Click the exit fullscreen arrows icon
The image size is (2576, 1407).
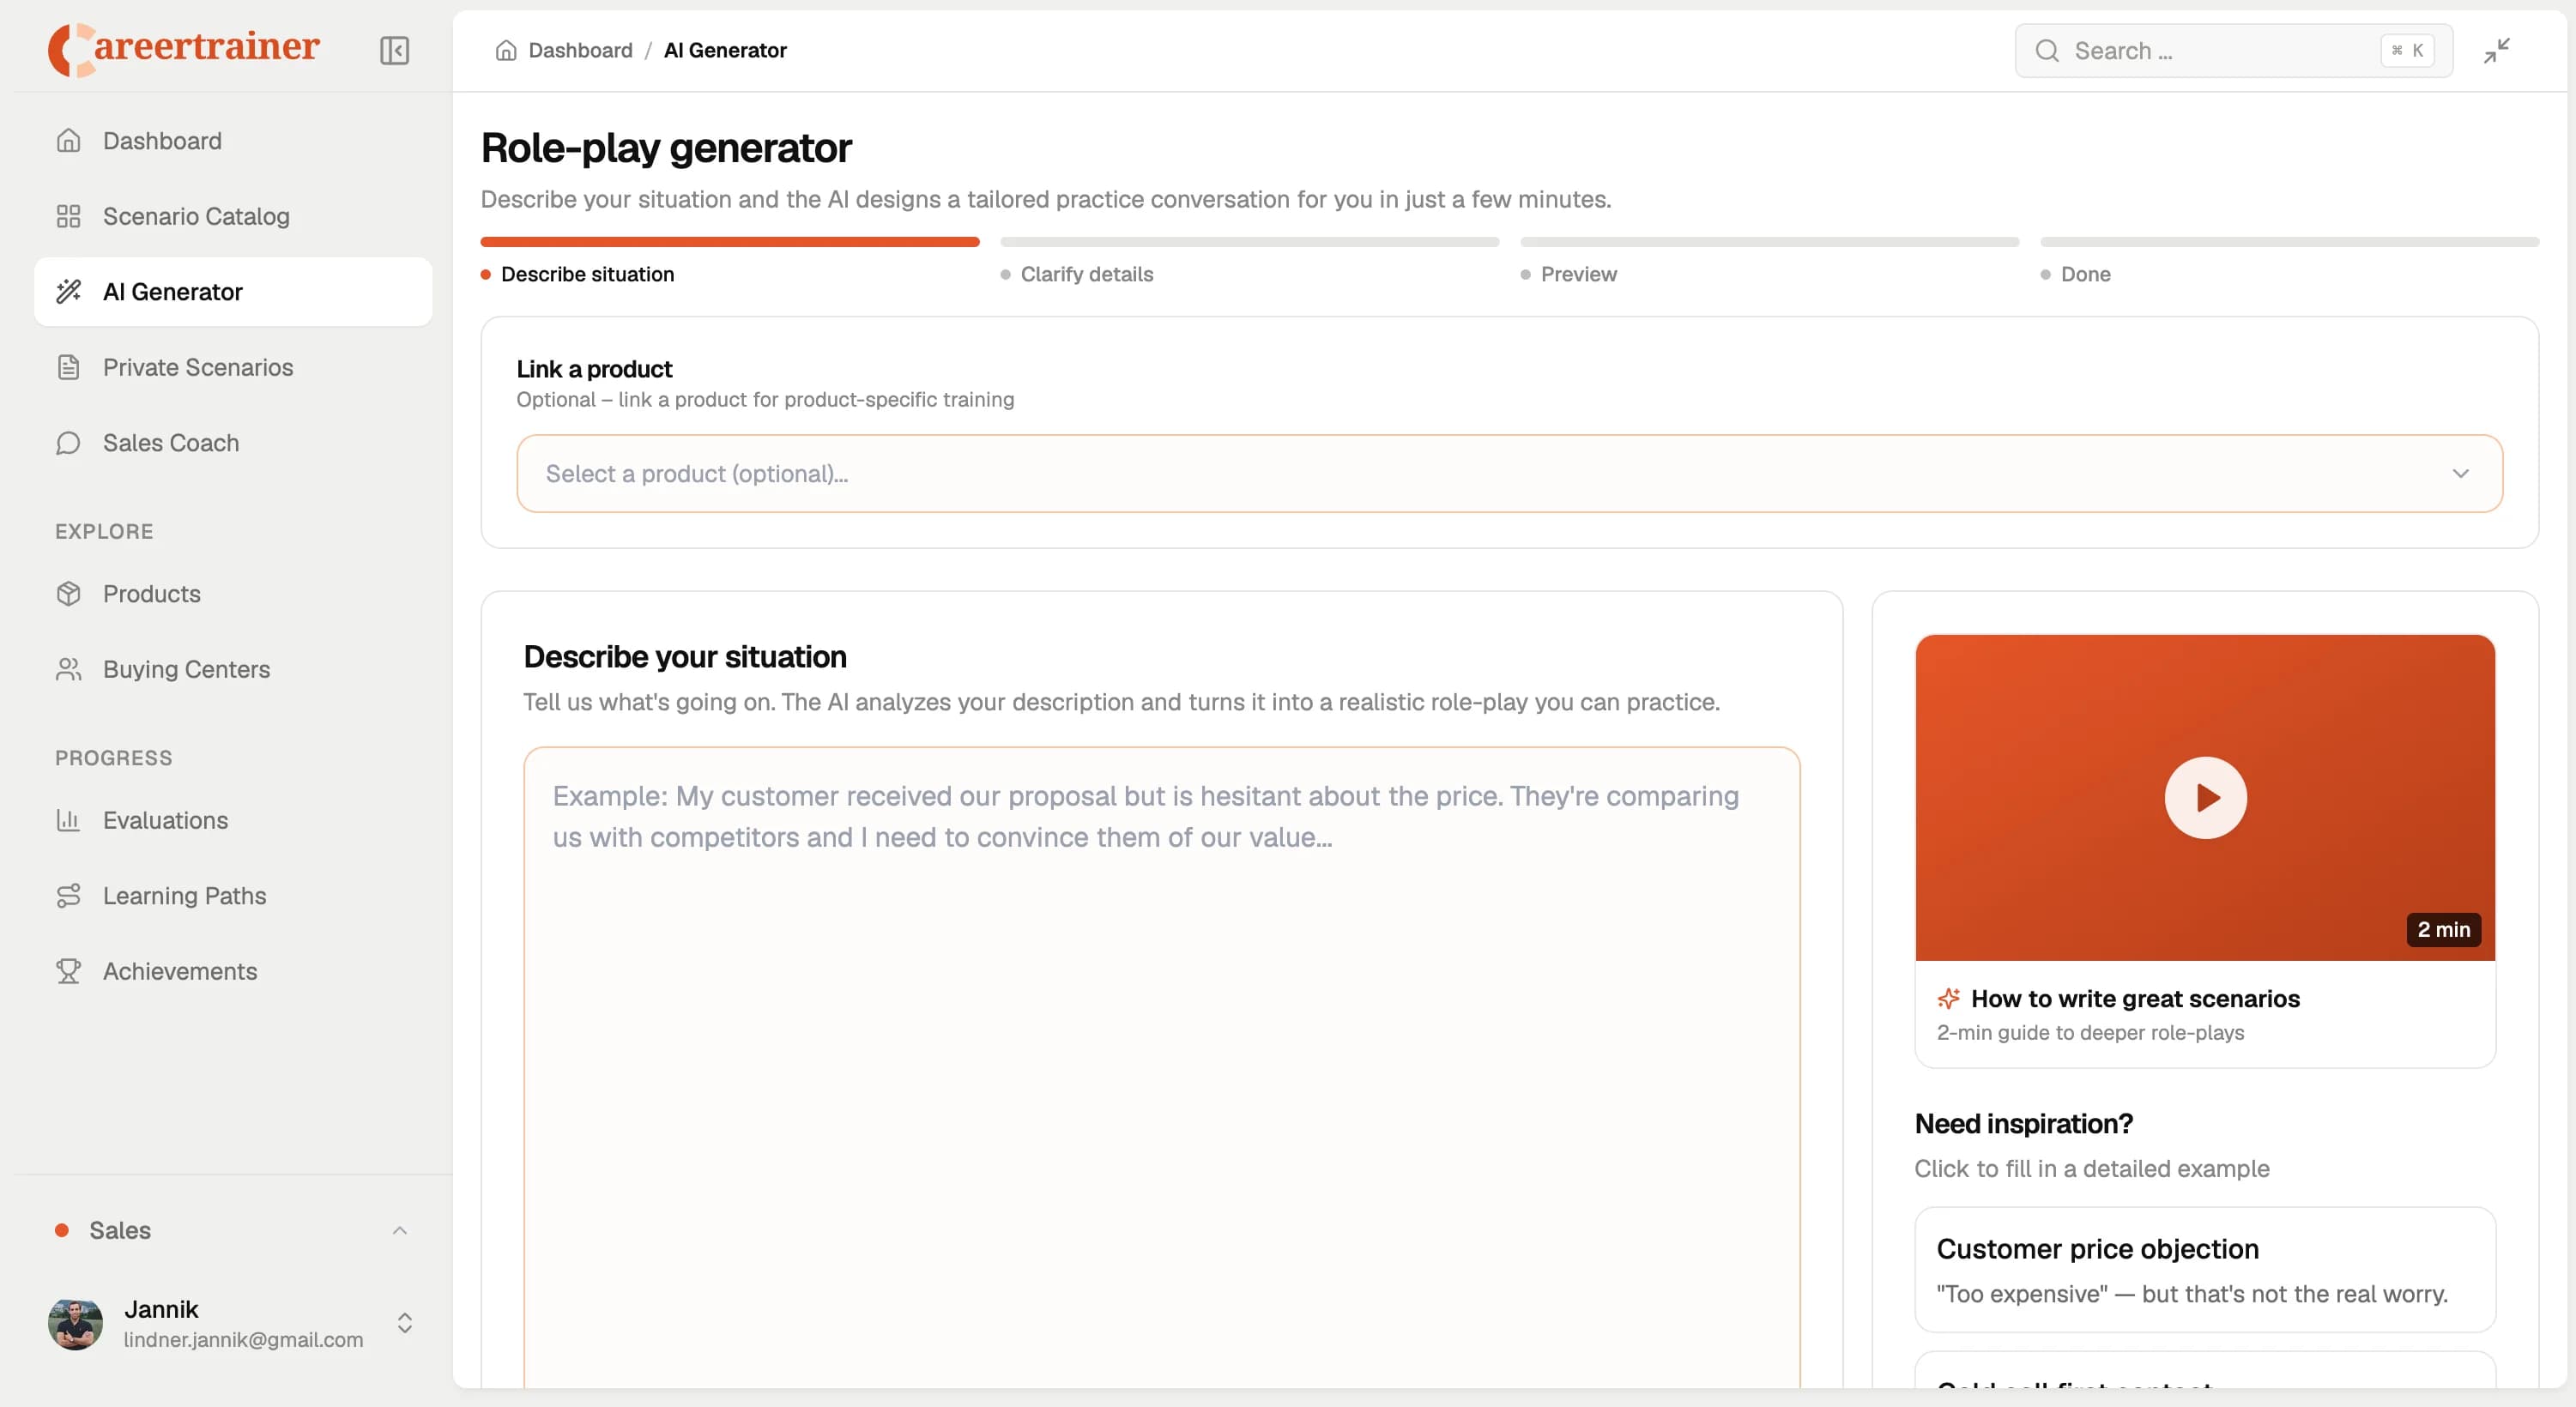click(2497, 50)
